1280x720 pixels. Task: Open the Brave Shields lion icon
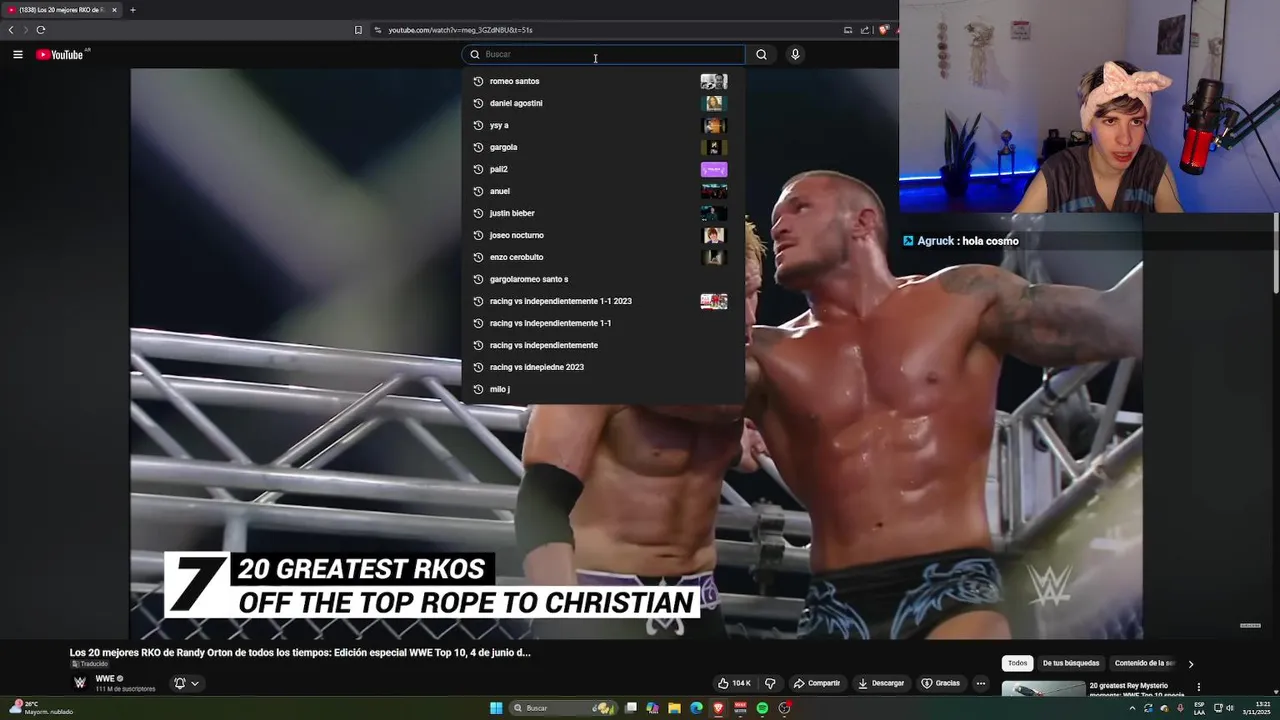click(x=883, y=30)
